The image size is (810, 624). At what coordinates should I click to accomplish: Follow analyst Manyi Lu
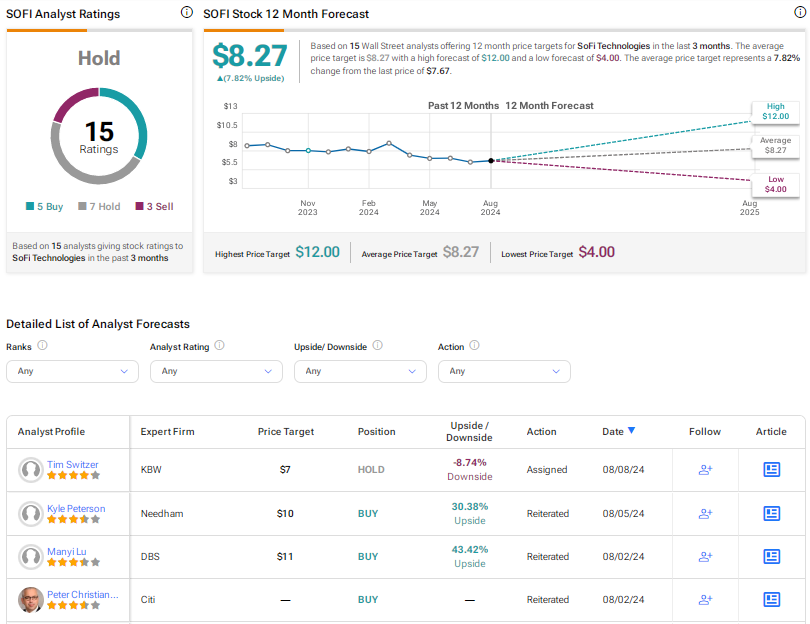[705, 556]
